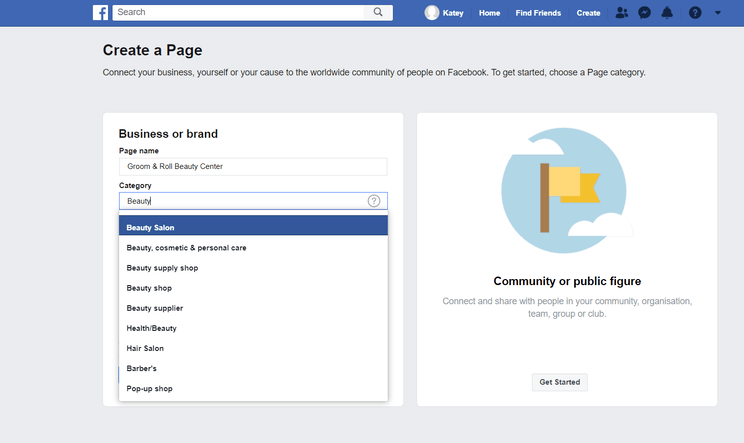Click Katey's profile avatar
Viewport: 744px width, 443px height.
[x=432, y=13]
